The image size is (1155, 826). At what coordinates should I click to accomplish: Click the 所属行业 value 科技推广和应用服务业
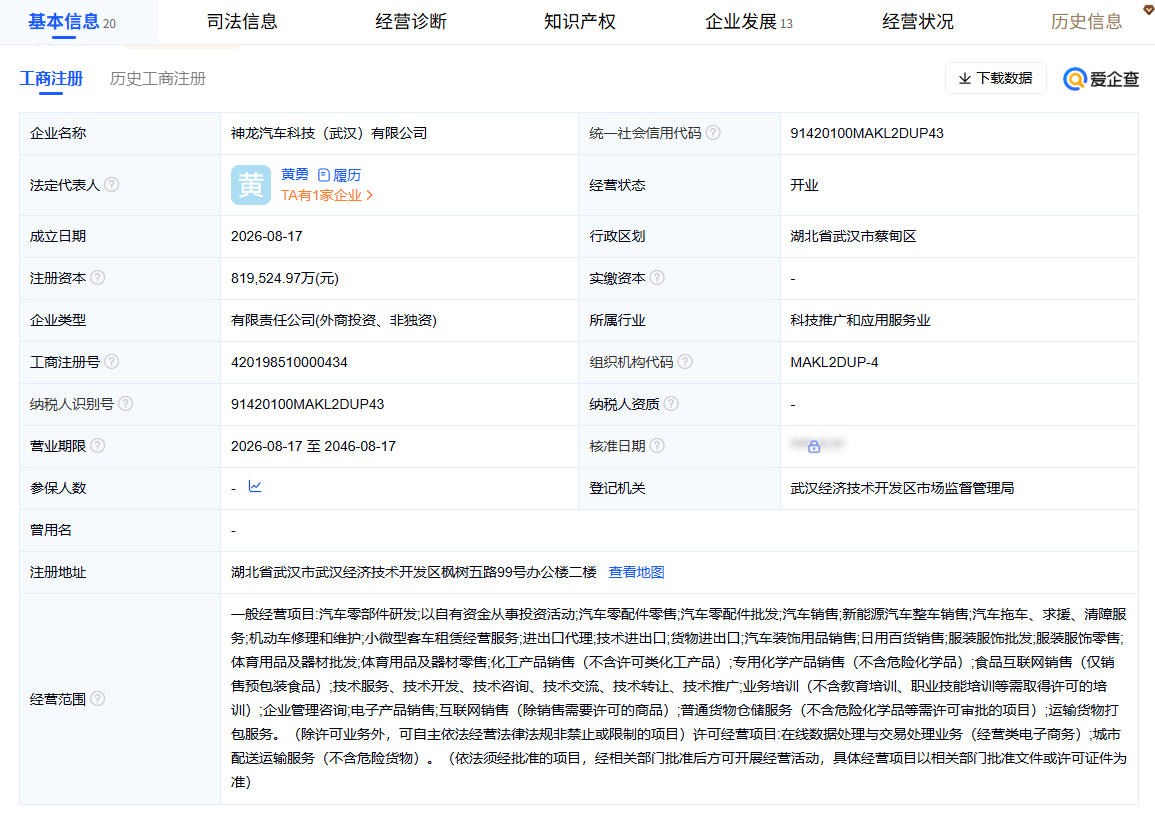click(x=860, y=321)
